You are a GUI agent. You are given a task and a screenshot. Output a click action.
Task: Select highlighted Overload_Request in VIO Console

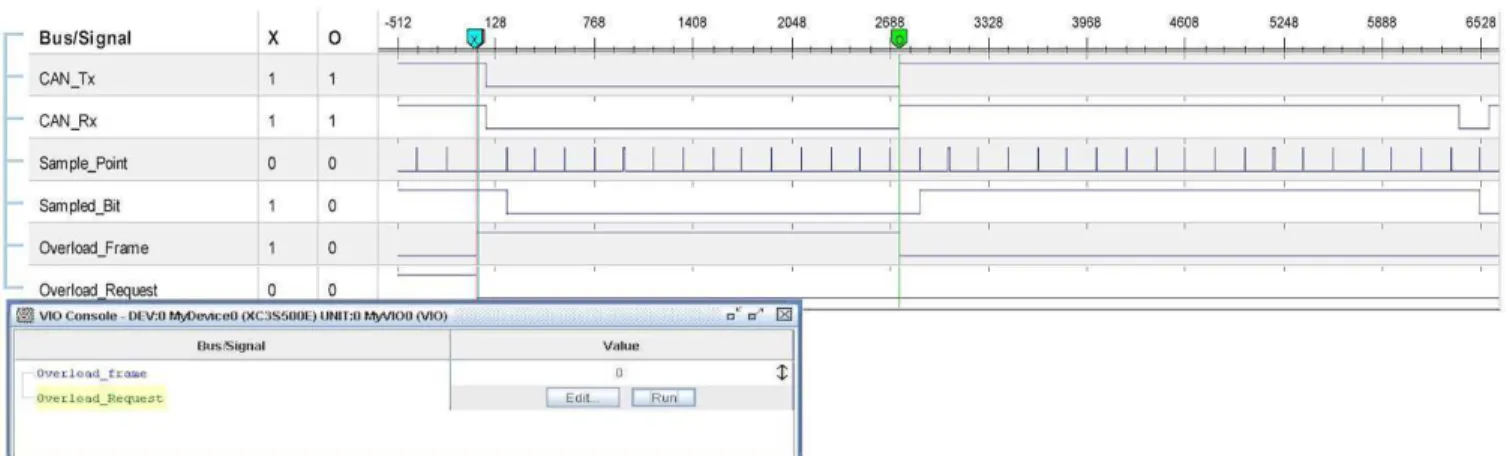pyautogui.click(x=99, y=398)
